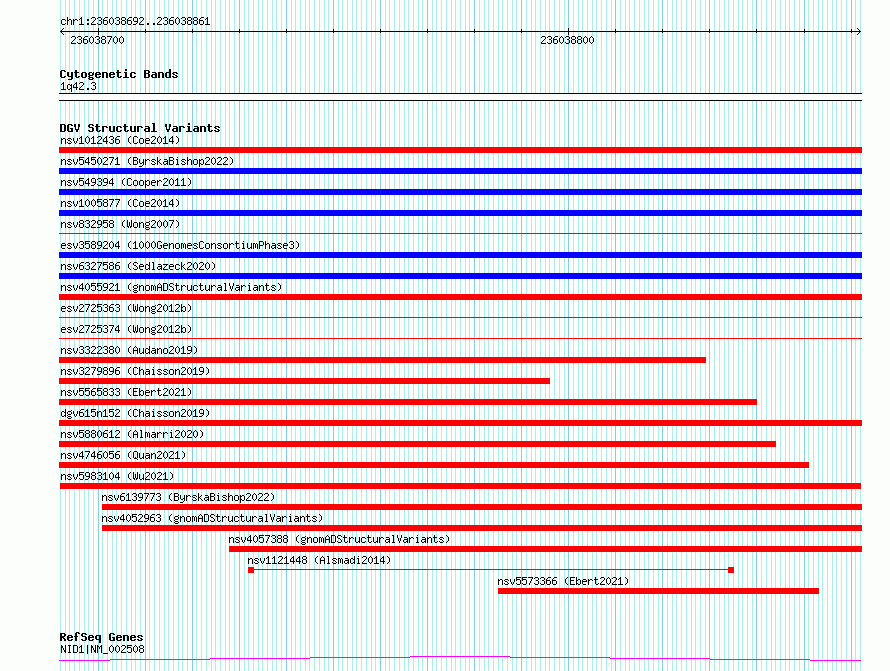Click the RefSeq Genes track title
Image resolution: width=890 pixels, height=671 pixels.
pyautogui.click(x=101, y=637)
